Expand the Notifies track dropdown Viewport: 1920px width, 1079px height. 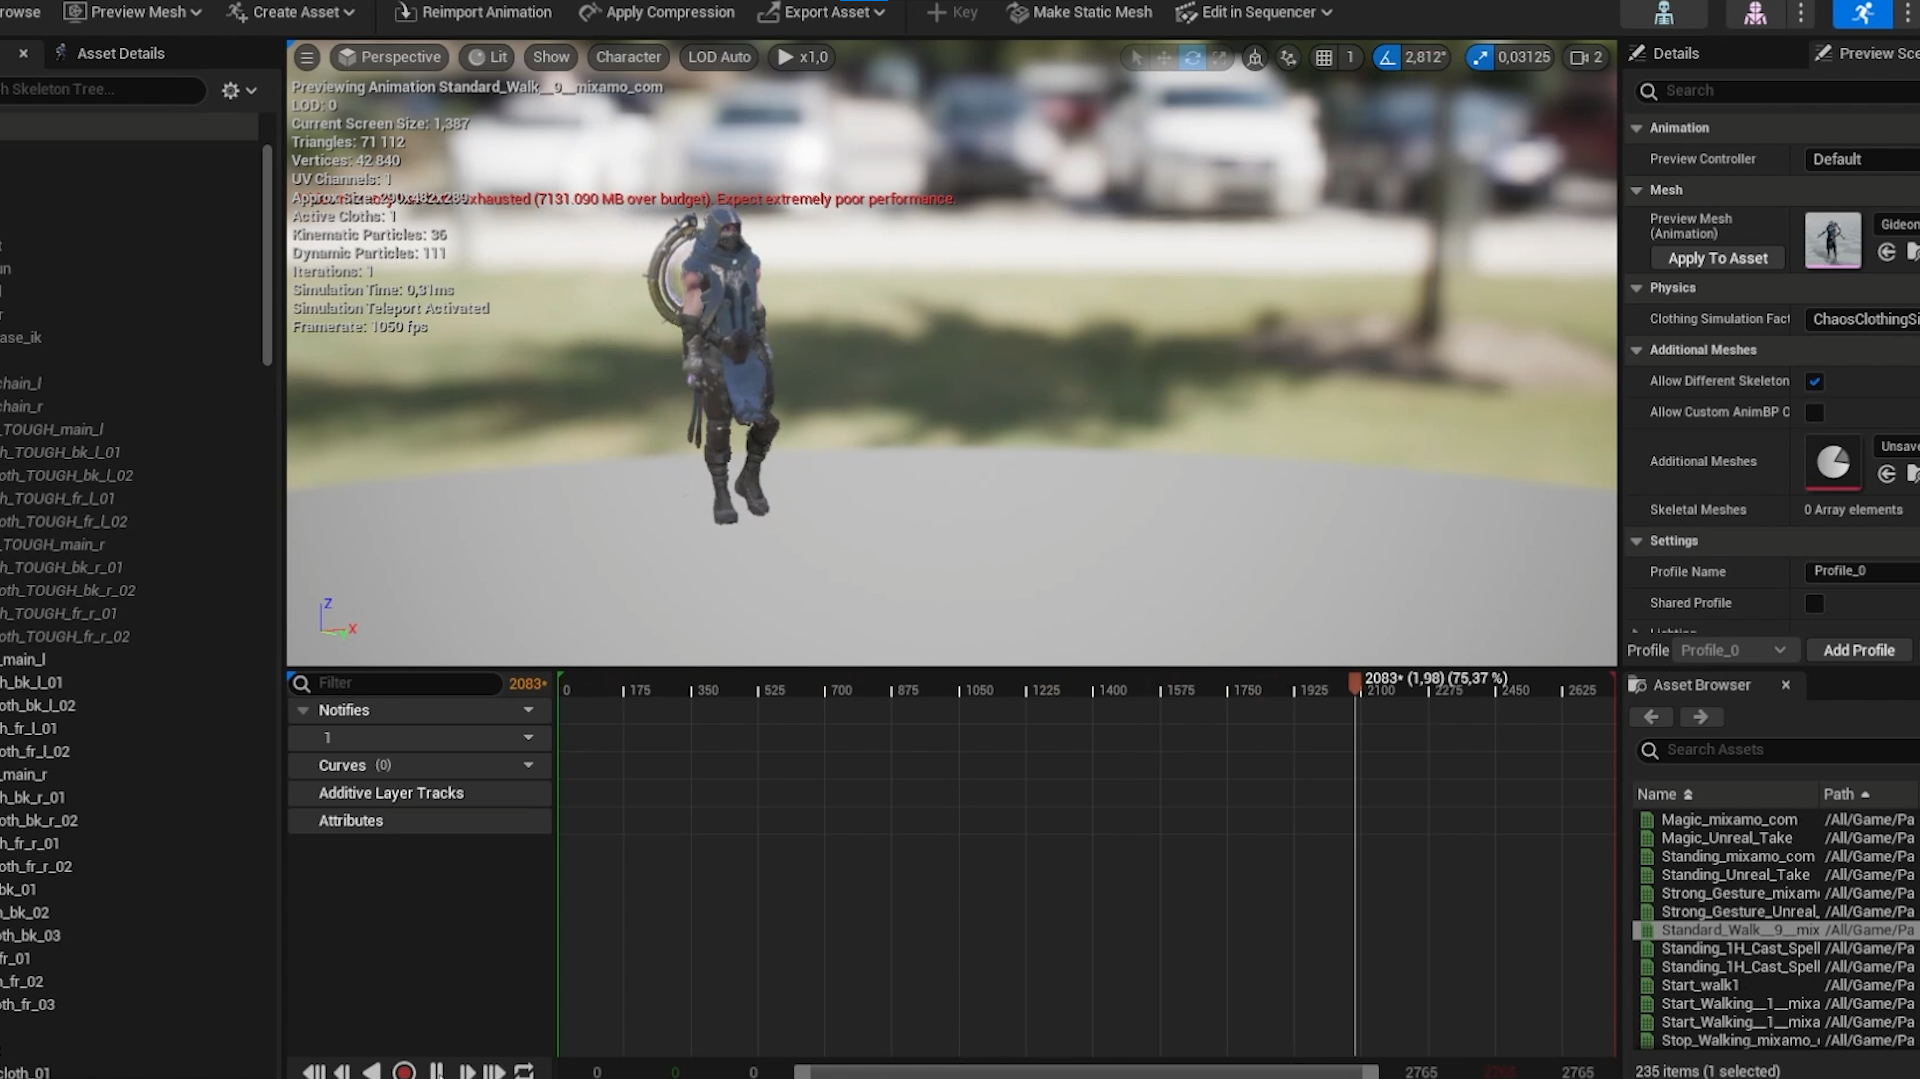[x=528, y=710]
